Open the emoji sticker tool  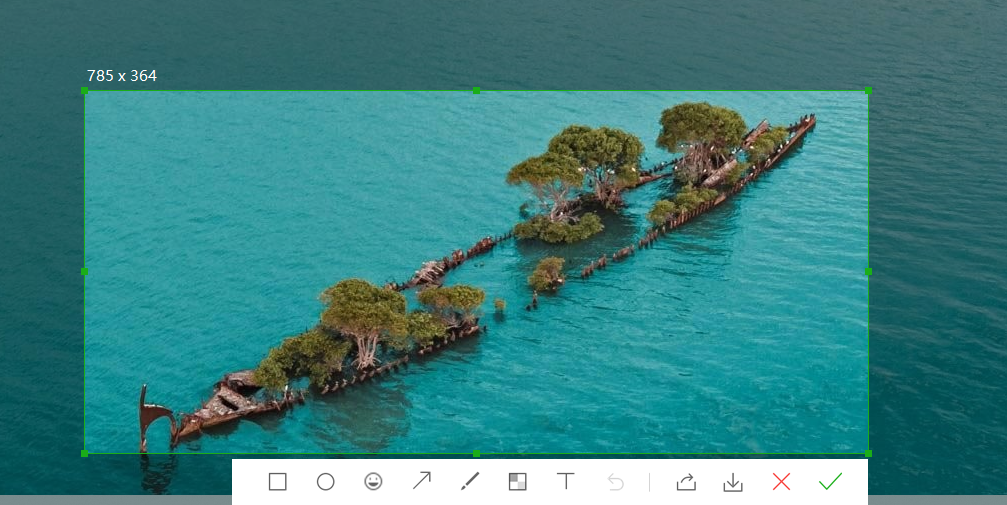(x=373, y=481)
